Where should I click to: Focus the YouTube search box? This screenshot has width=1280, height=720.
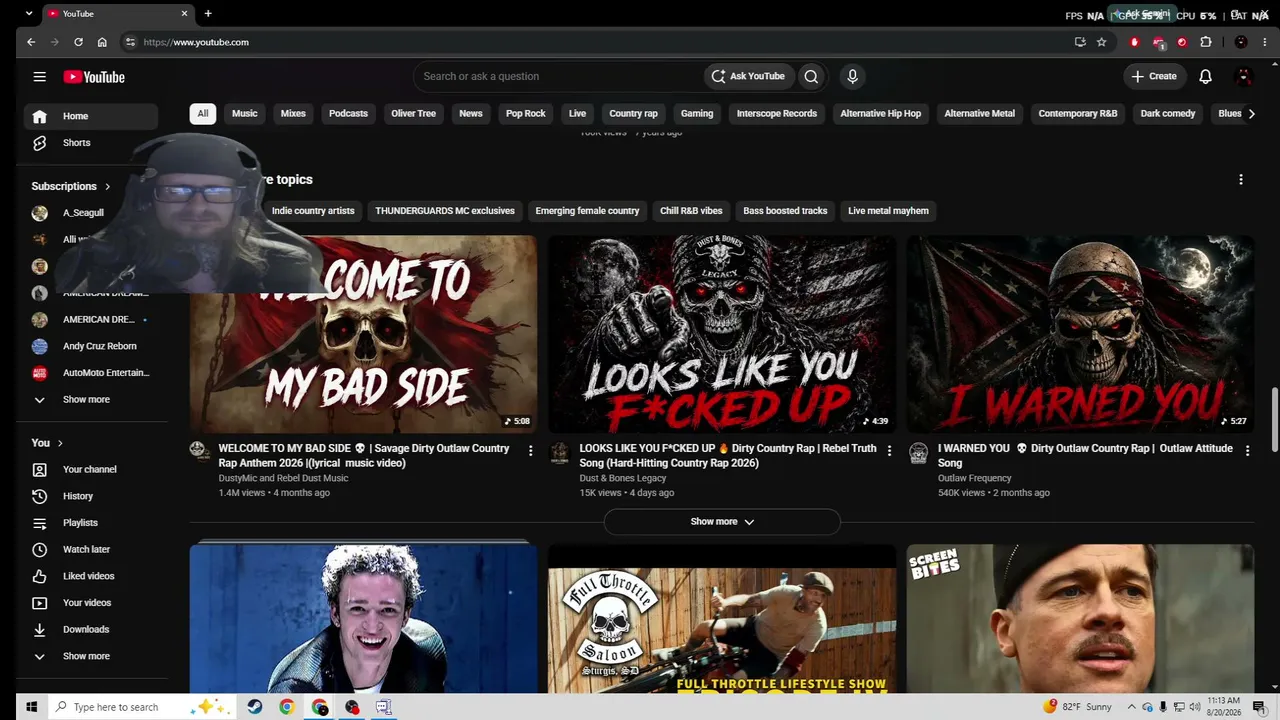[x=558, y=76]
